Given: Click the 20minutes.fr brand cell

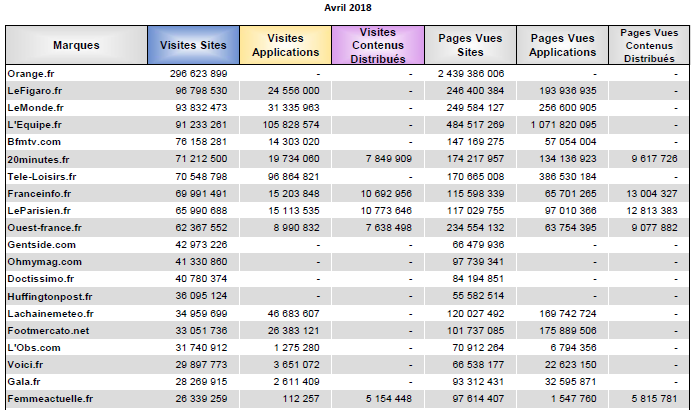Looking at the screenshot, I should click(38, 158).
